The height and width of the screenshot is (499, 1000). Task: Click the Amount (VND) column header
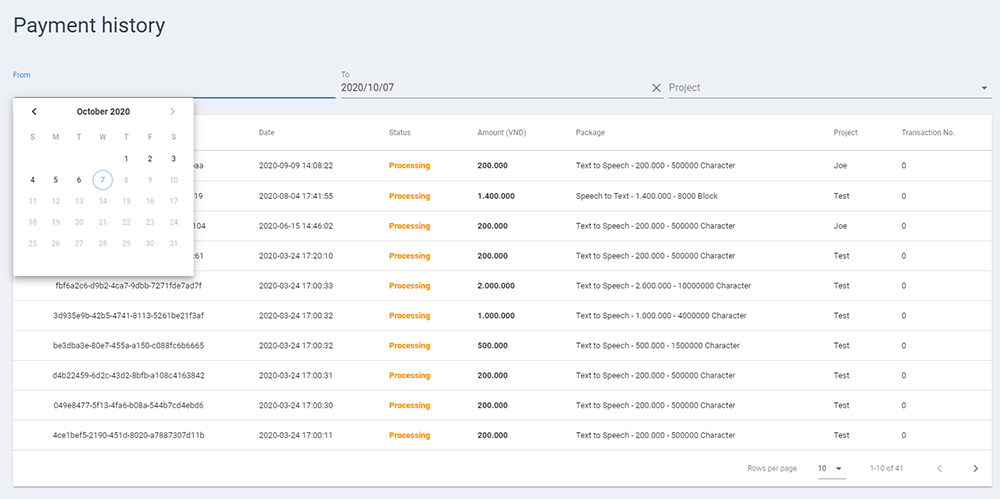(x=502, y=133)
